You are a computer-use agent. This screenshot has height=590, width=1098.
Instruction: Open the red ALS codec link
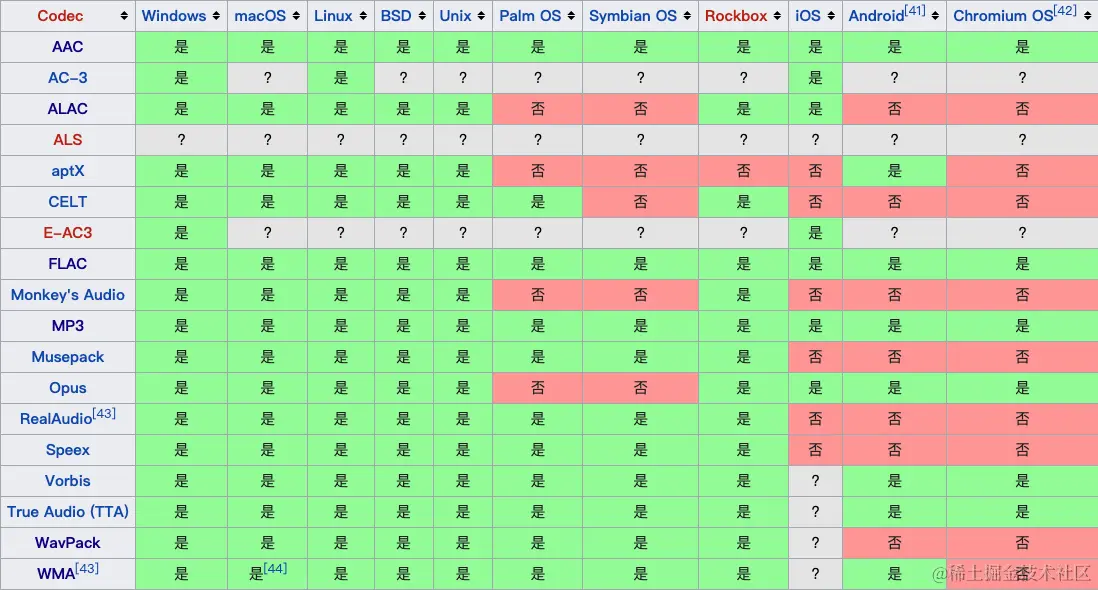click(x=67, y=140)
